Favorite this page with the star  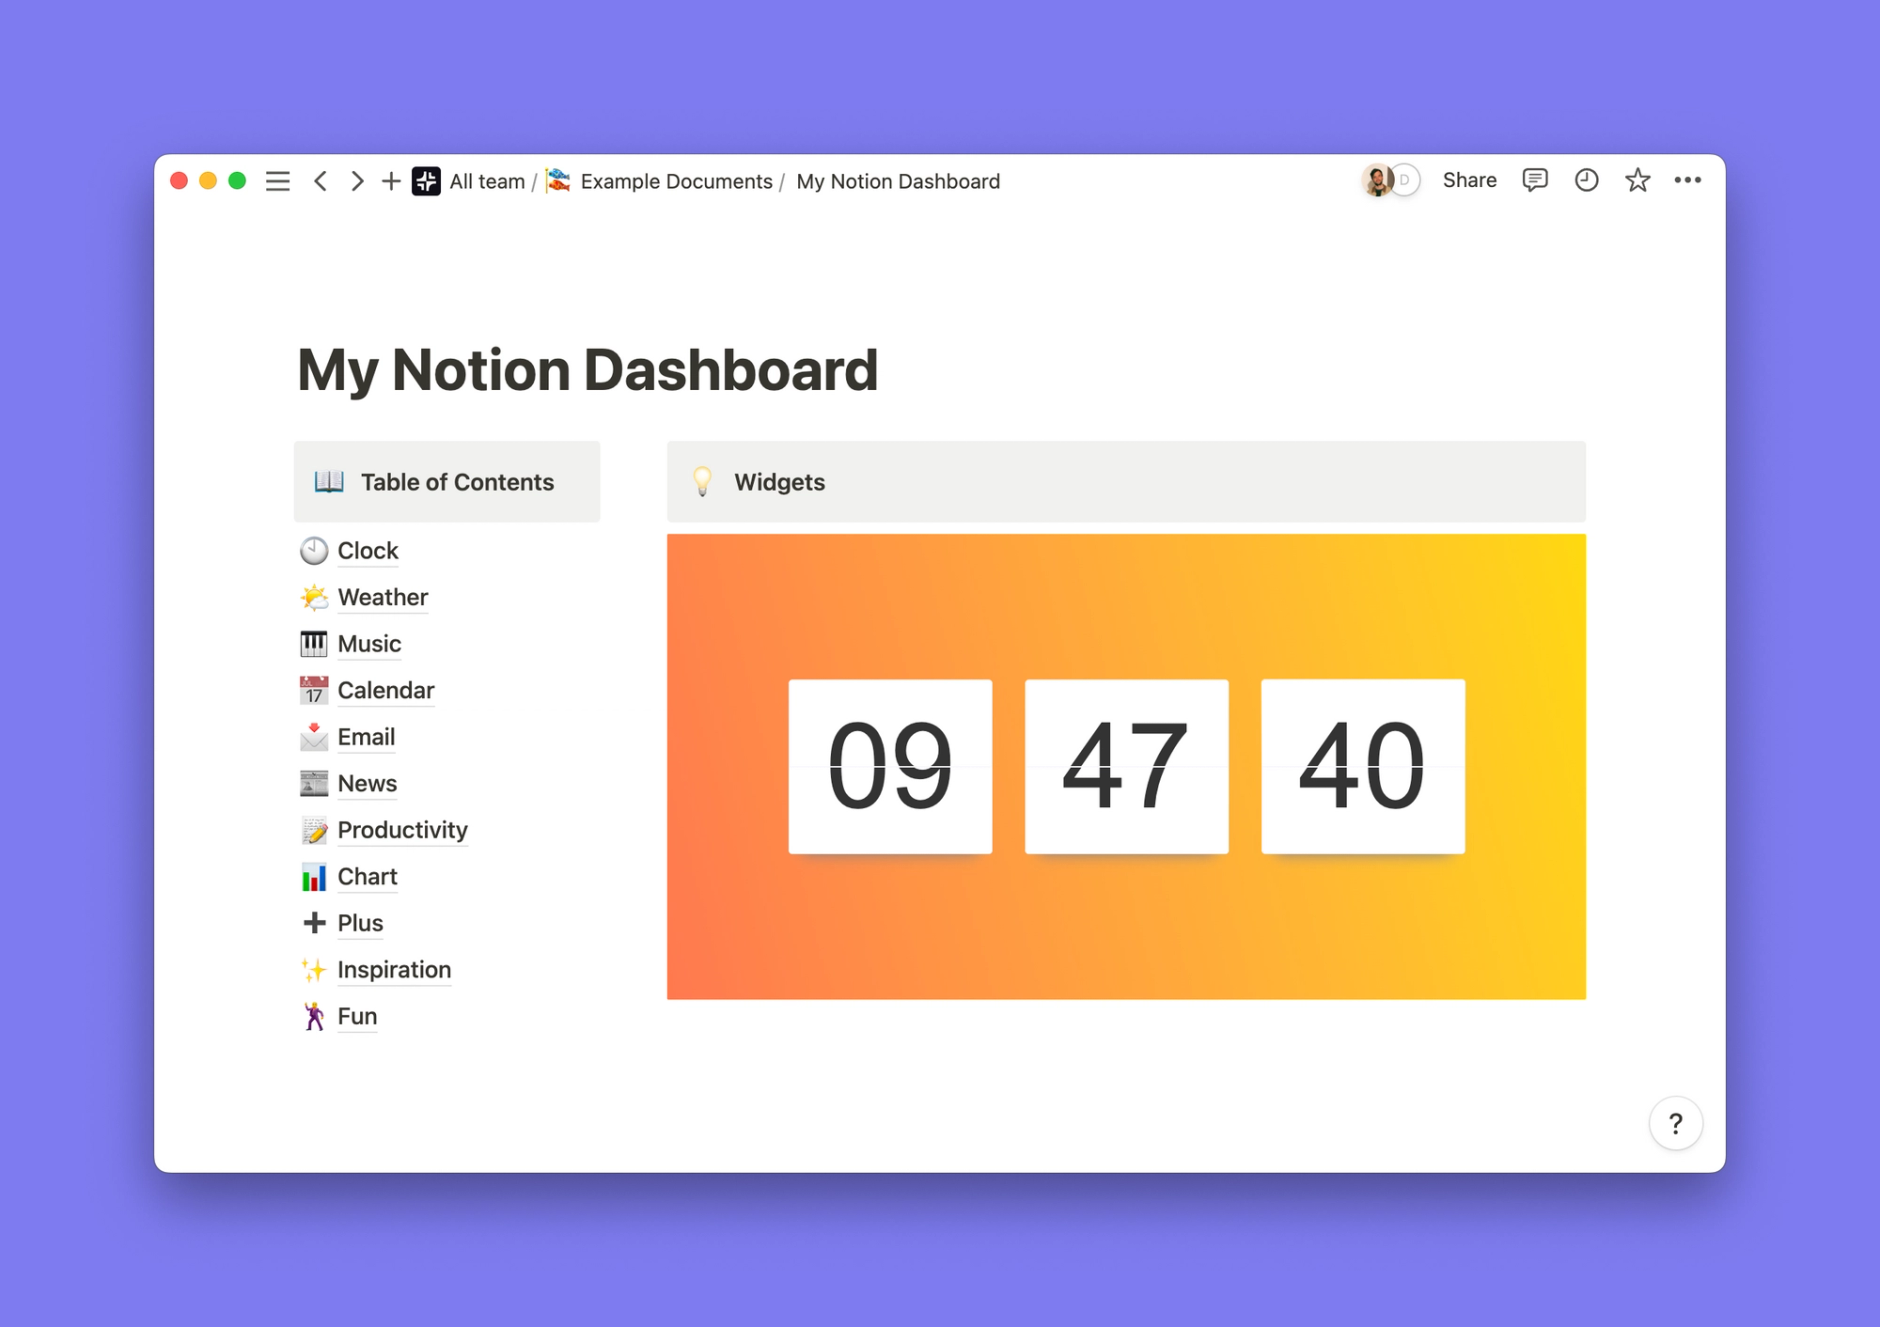[x=1637, y=180]
